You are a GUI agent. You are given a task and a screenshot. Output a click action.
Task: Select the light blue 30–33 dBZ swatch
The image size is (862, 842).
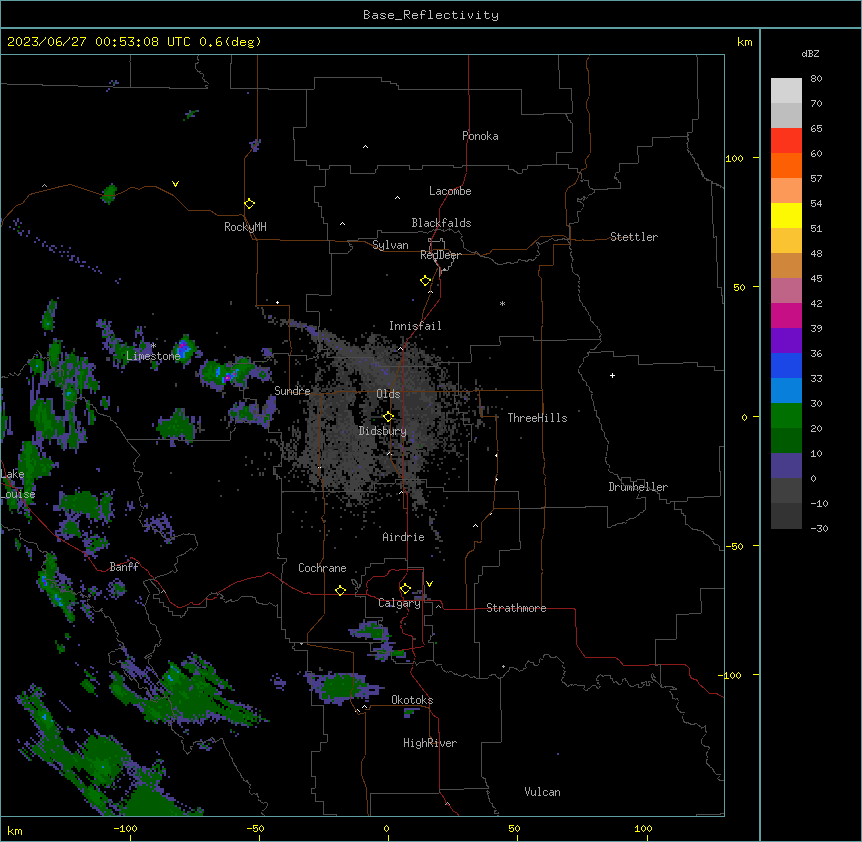click(x=786, y=391)
